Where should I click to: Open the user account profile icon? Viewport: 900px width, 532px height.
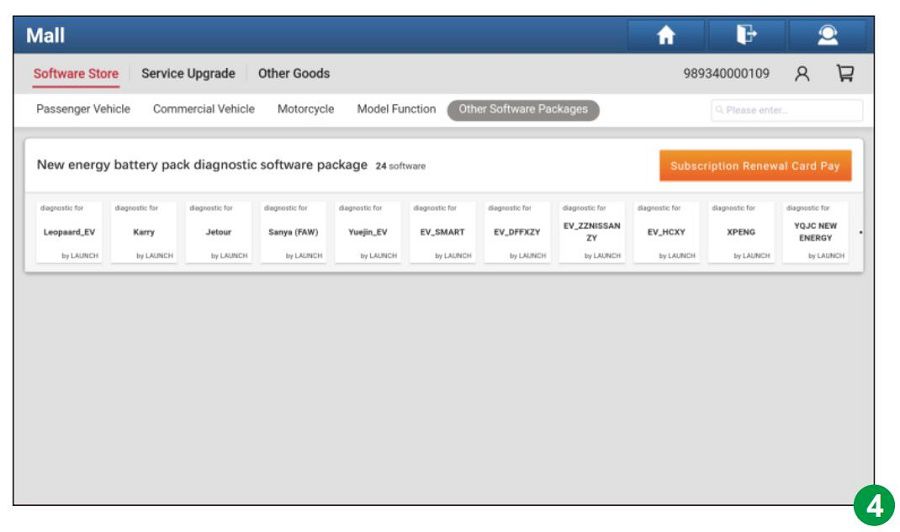(x=801, y=74)
